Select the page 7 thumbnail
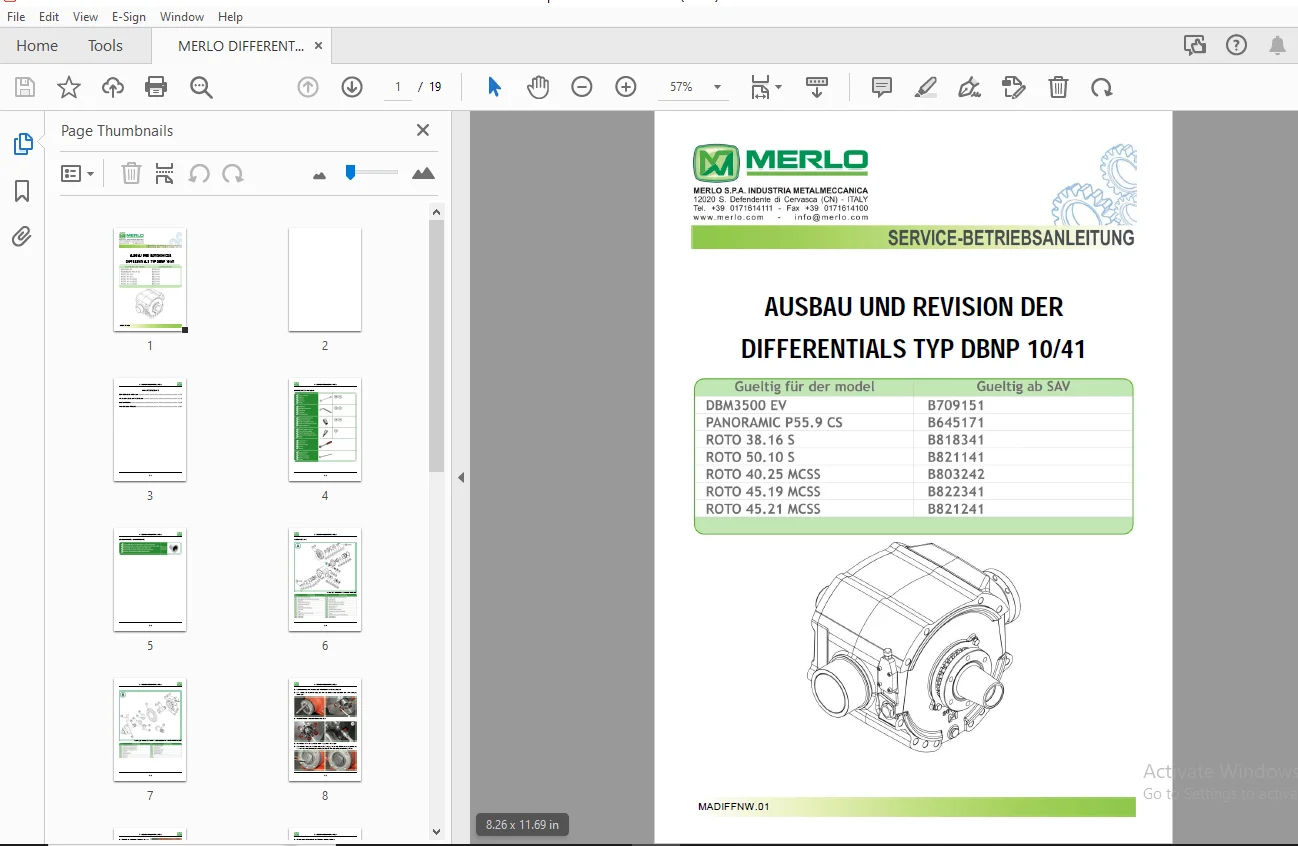Viewport: 1298px width, 846px height. (150, 730)
